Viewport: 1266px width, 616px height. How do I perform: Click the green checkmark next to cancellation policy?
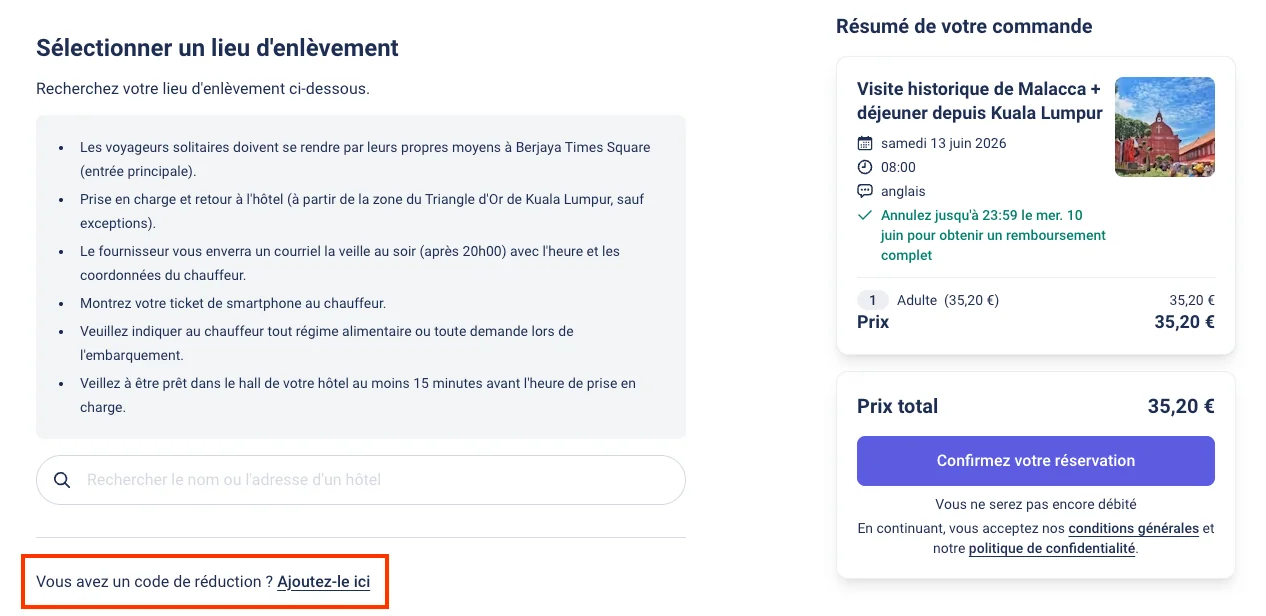[865, 215]
